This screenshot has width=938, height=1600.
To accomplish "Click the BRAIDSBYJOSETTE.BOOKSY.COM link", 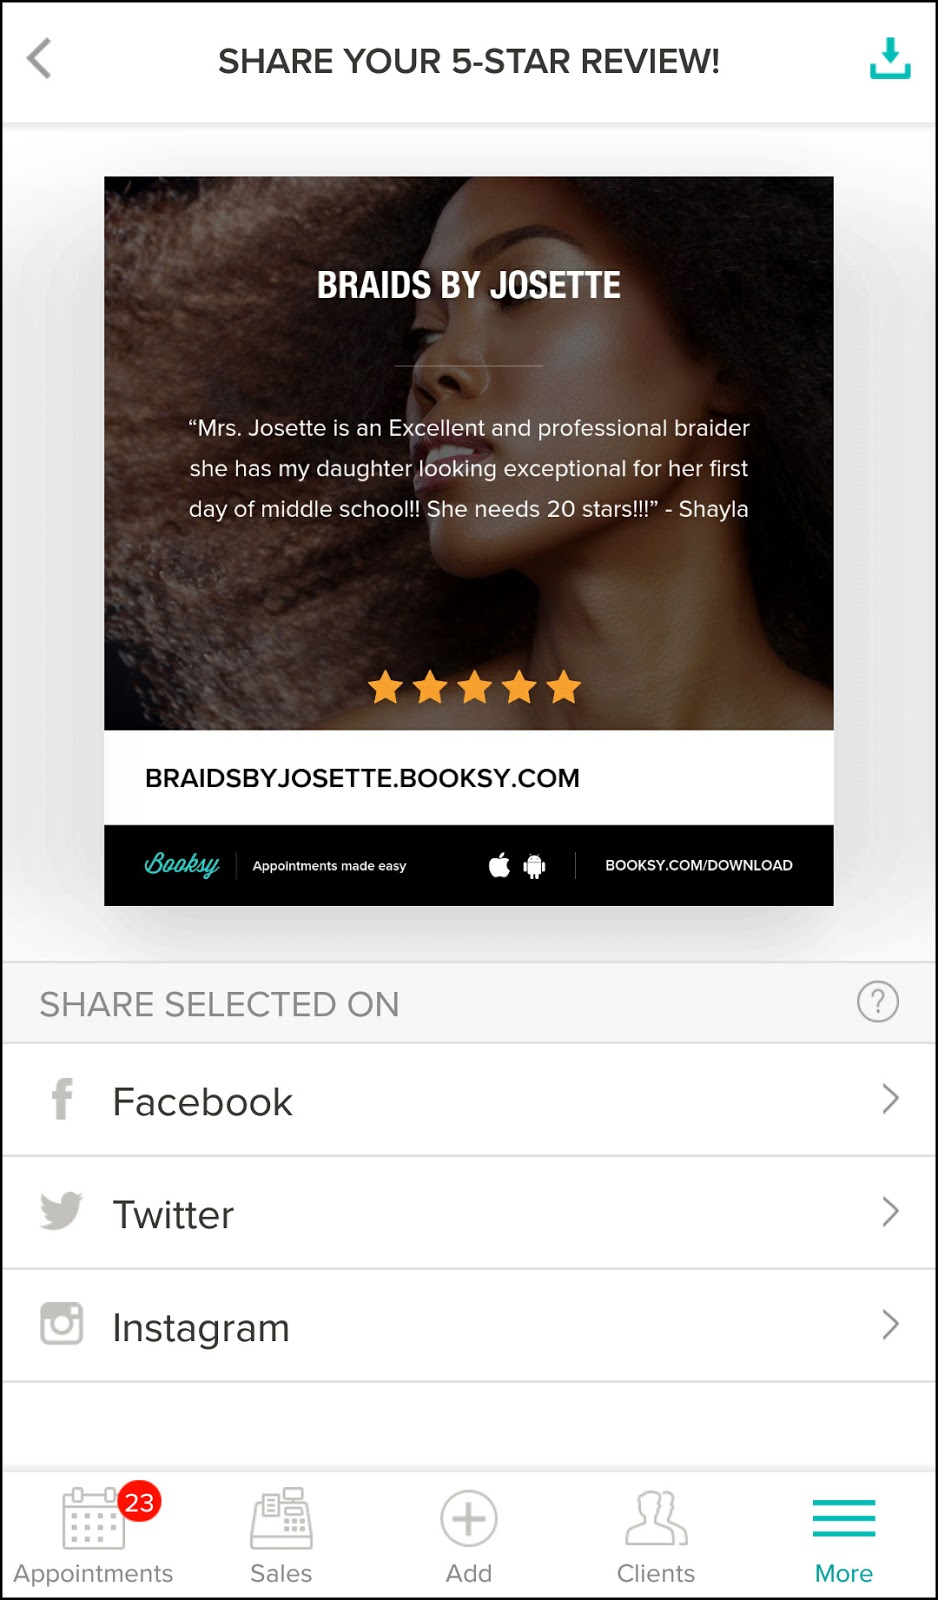I will (362, 778).
